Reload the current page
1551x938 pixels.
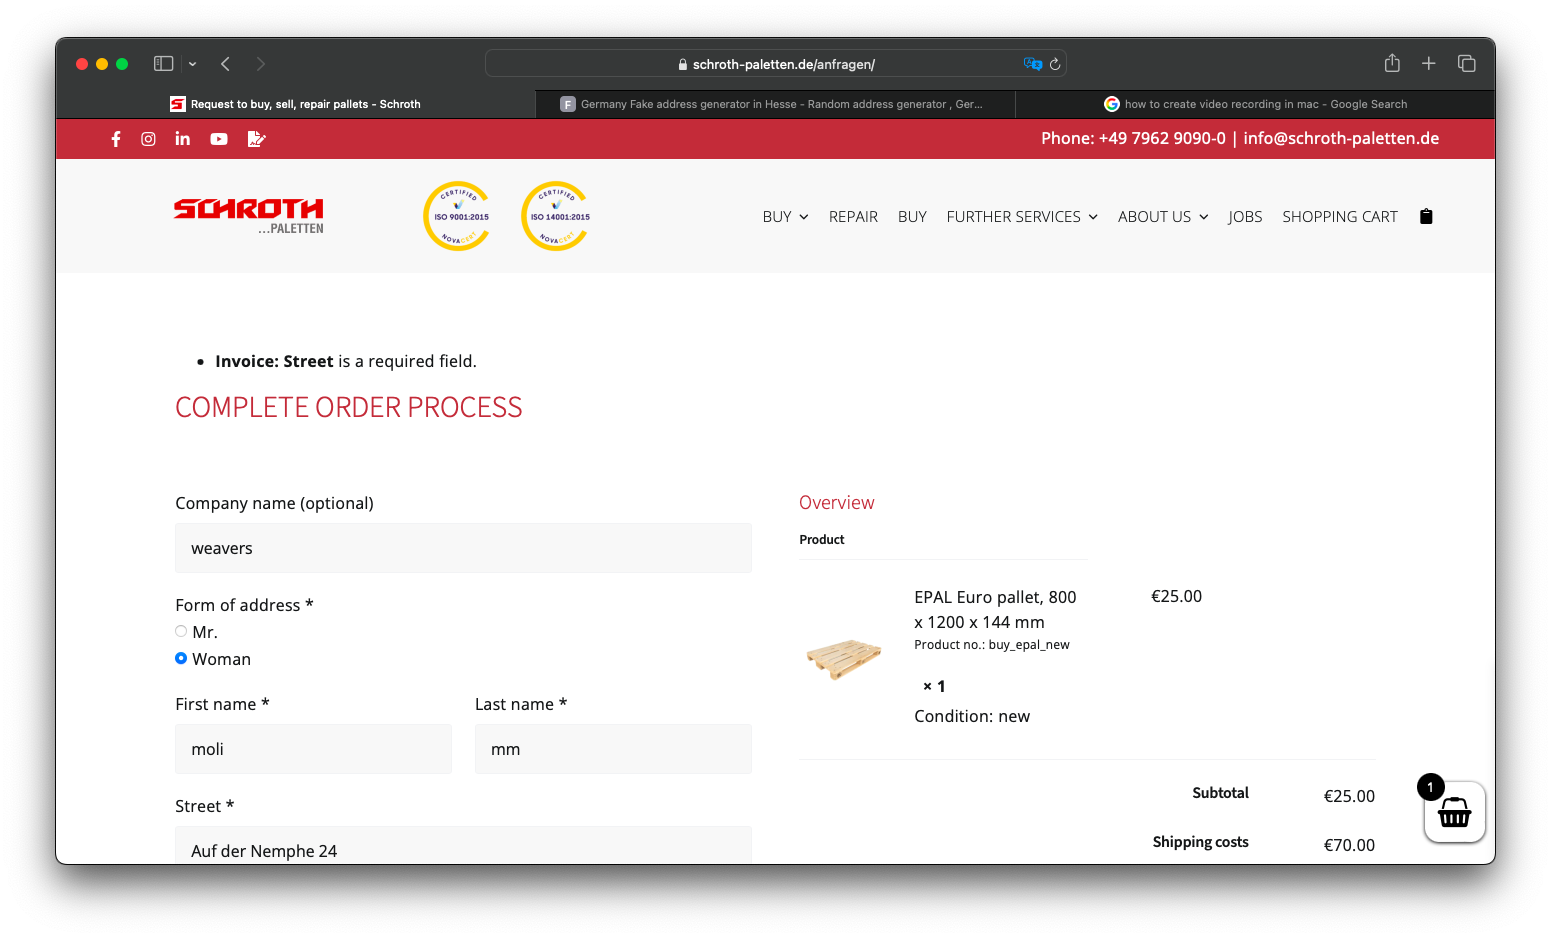coord(1055,64)
